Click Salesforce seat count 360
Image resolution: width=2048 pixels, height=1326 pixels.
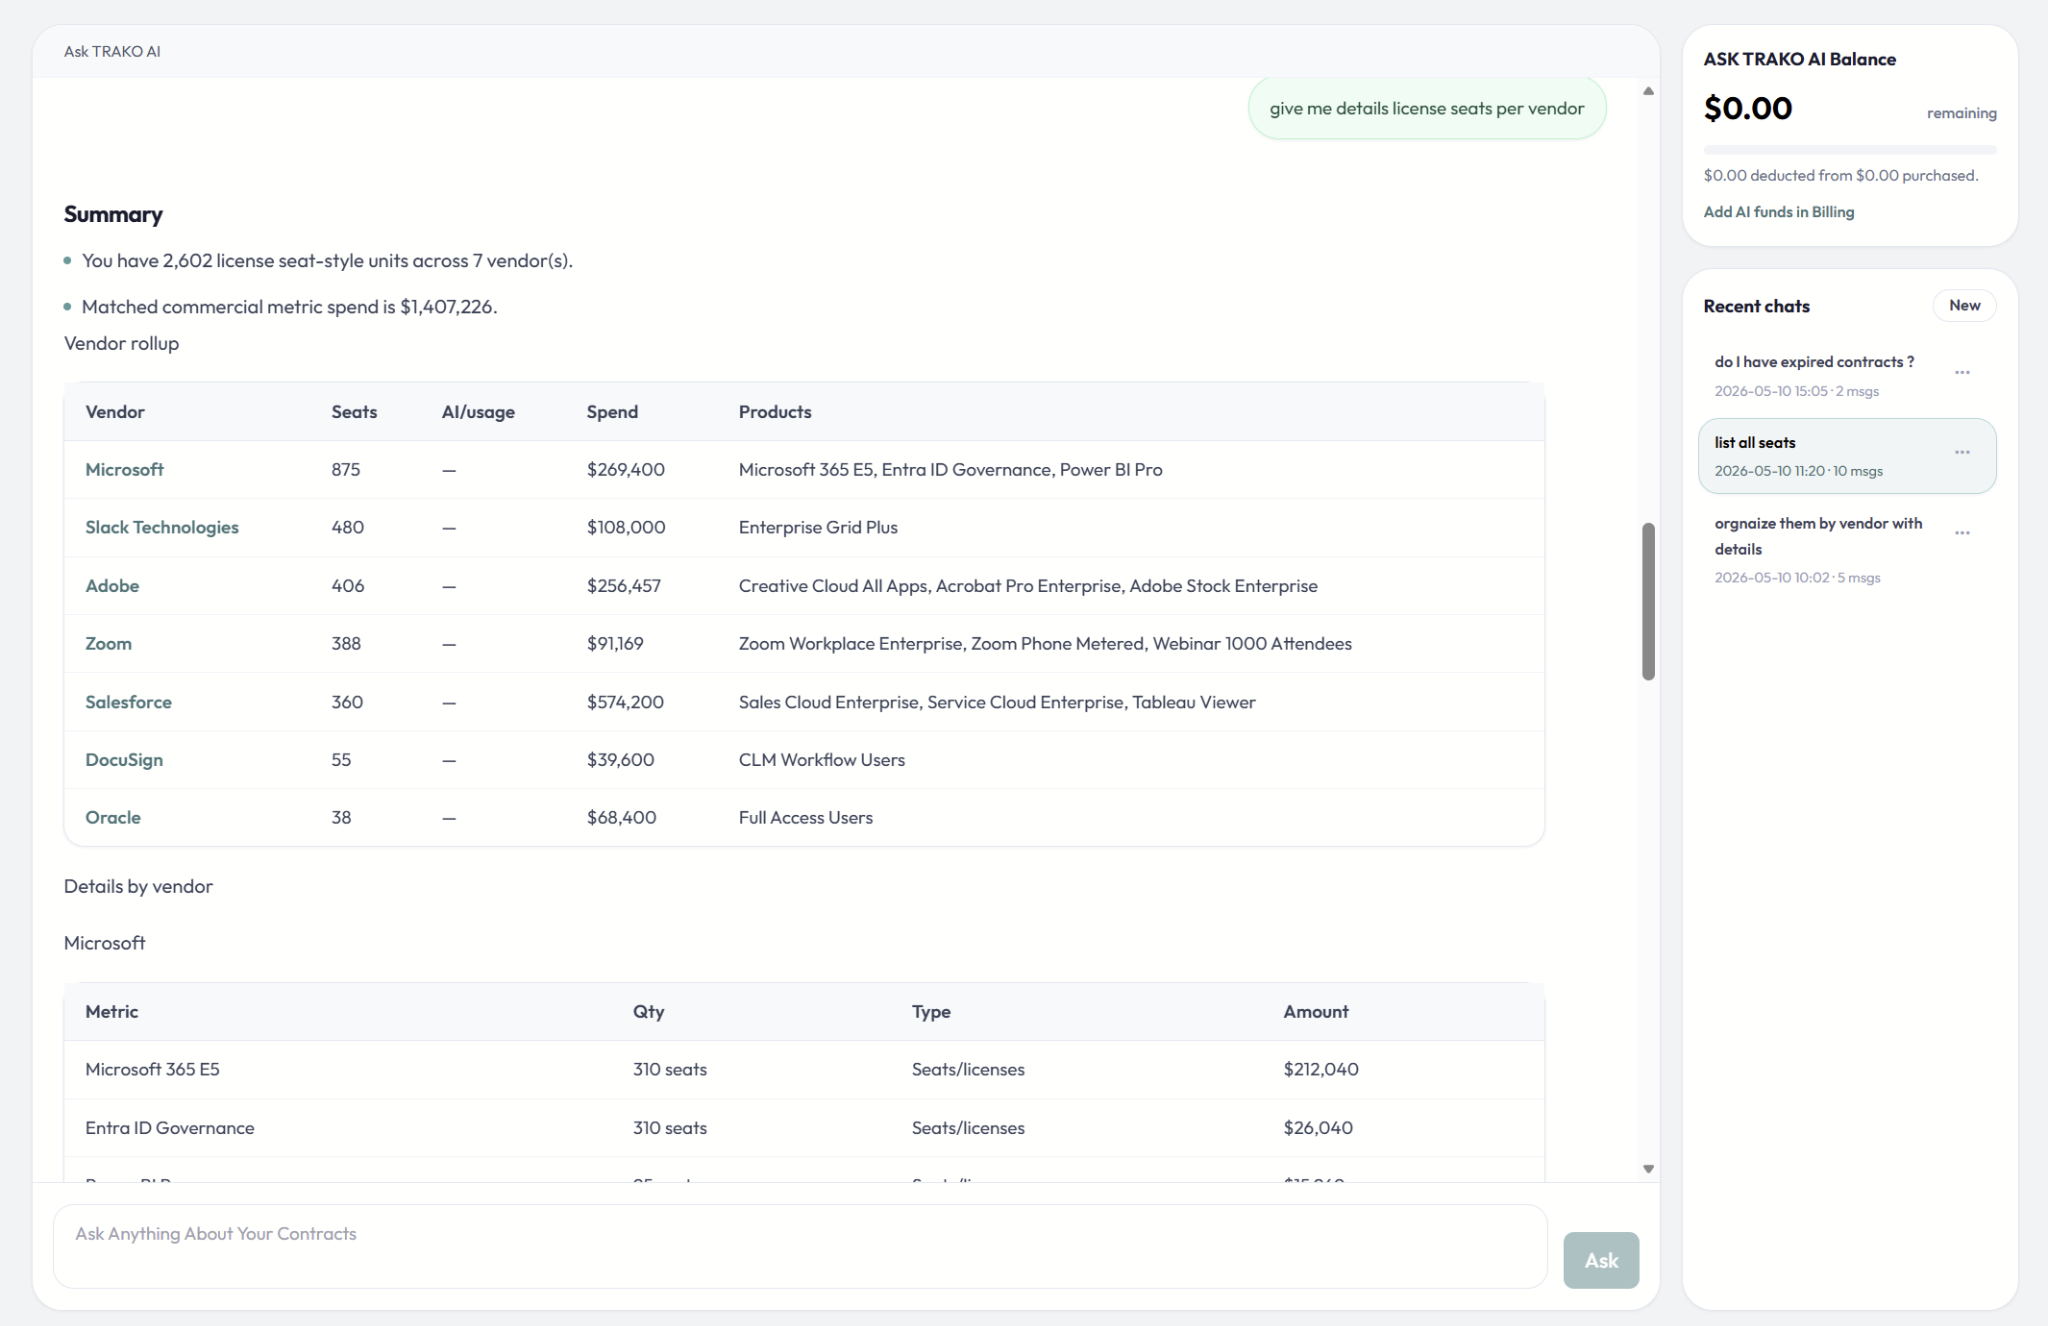(x=347, y=702)
